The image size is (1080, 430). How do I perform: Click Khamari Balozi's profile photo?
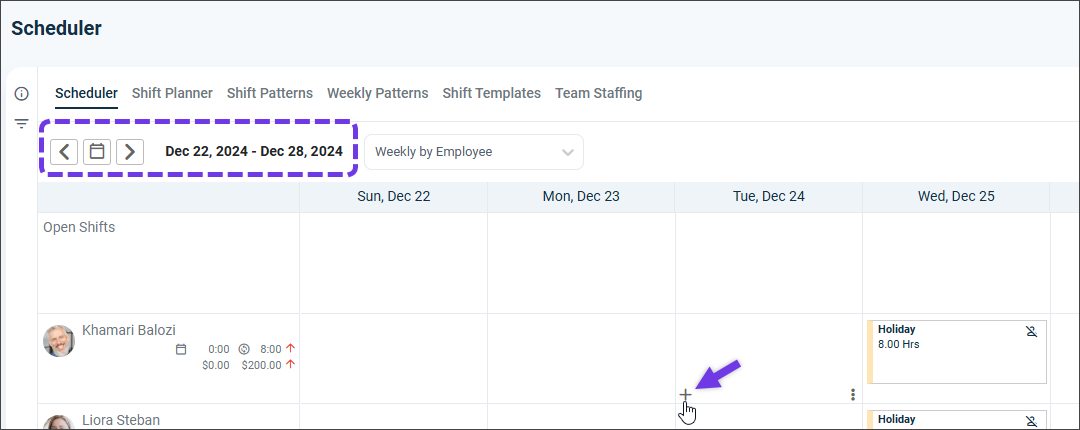(59, 341)
